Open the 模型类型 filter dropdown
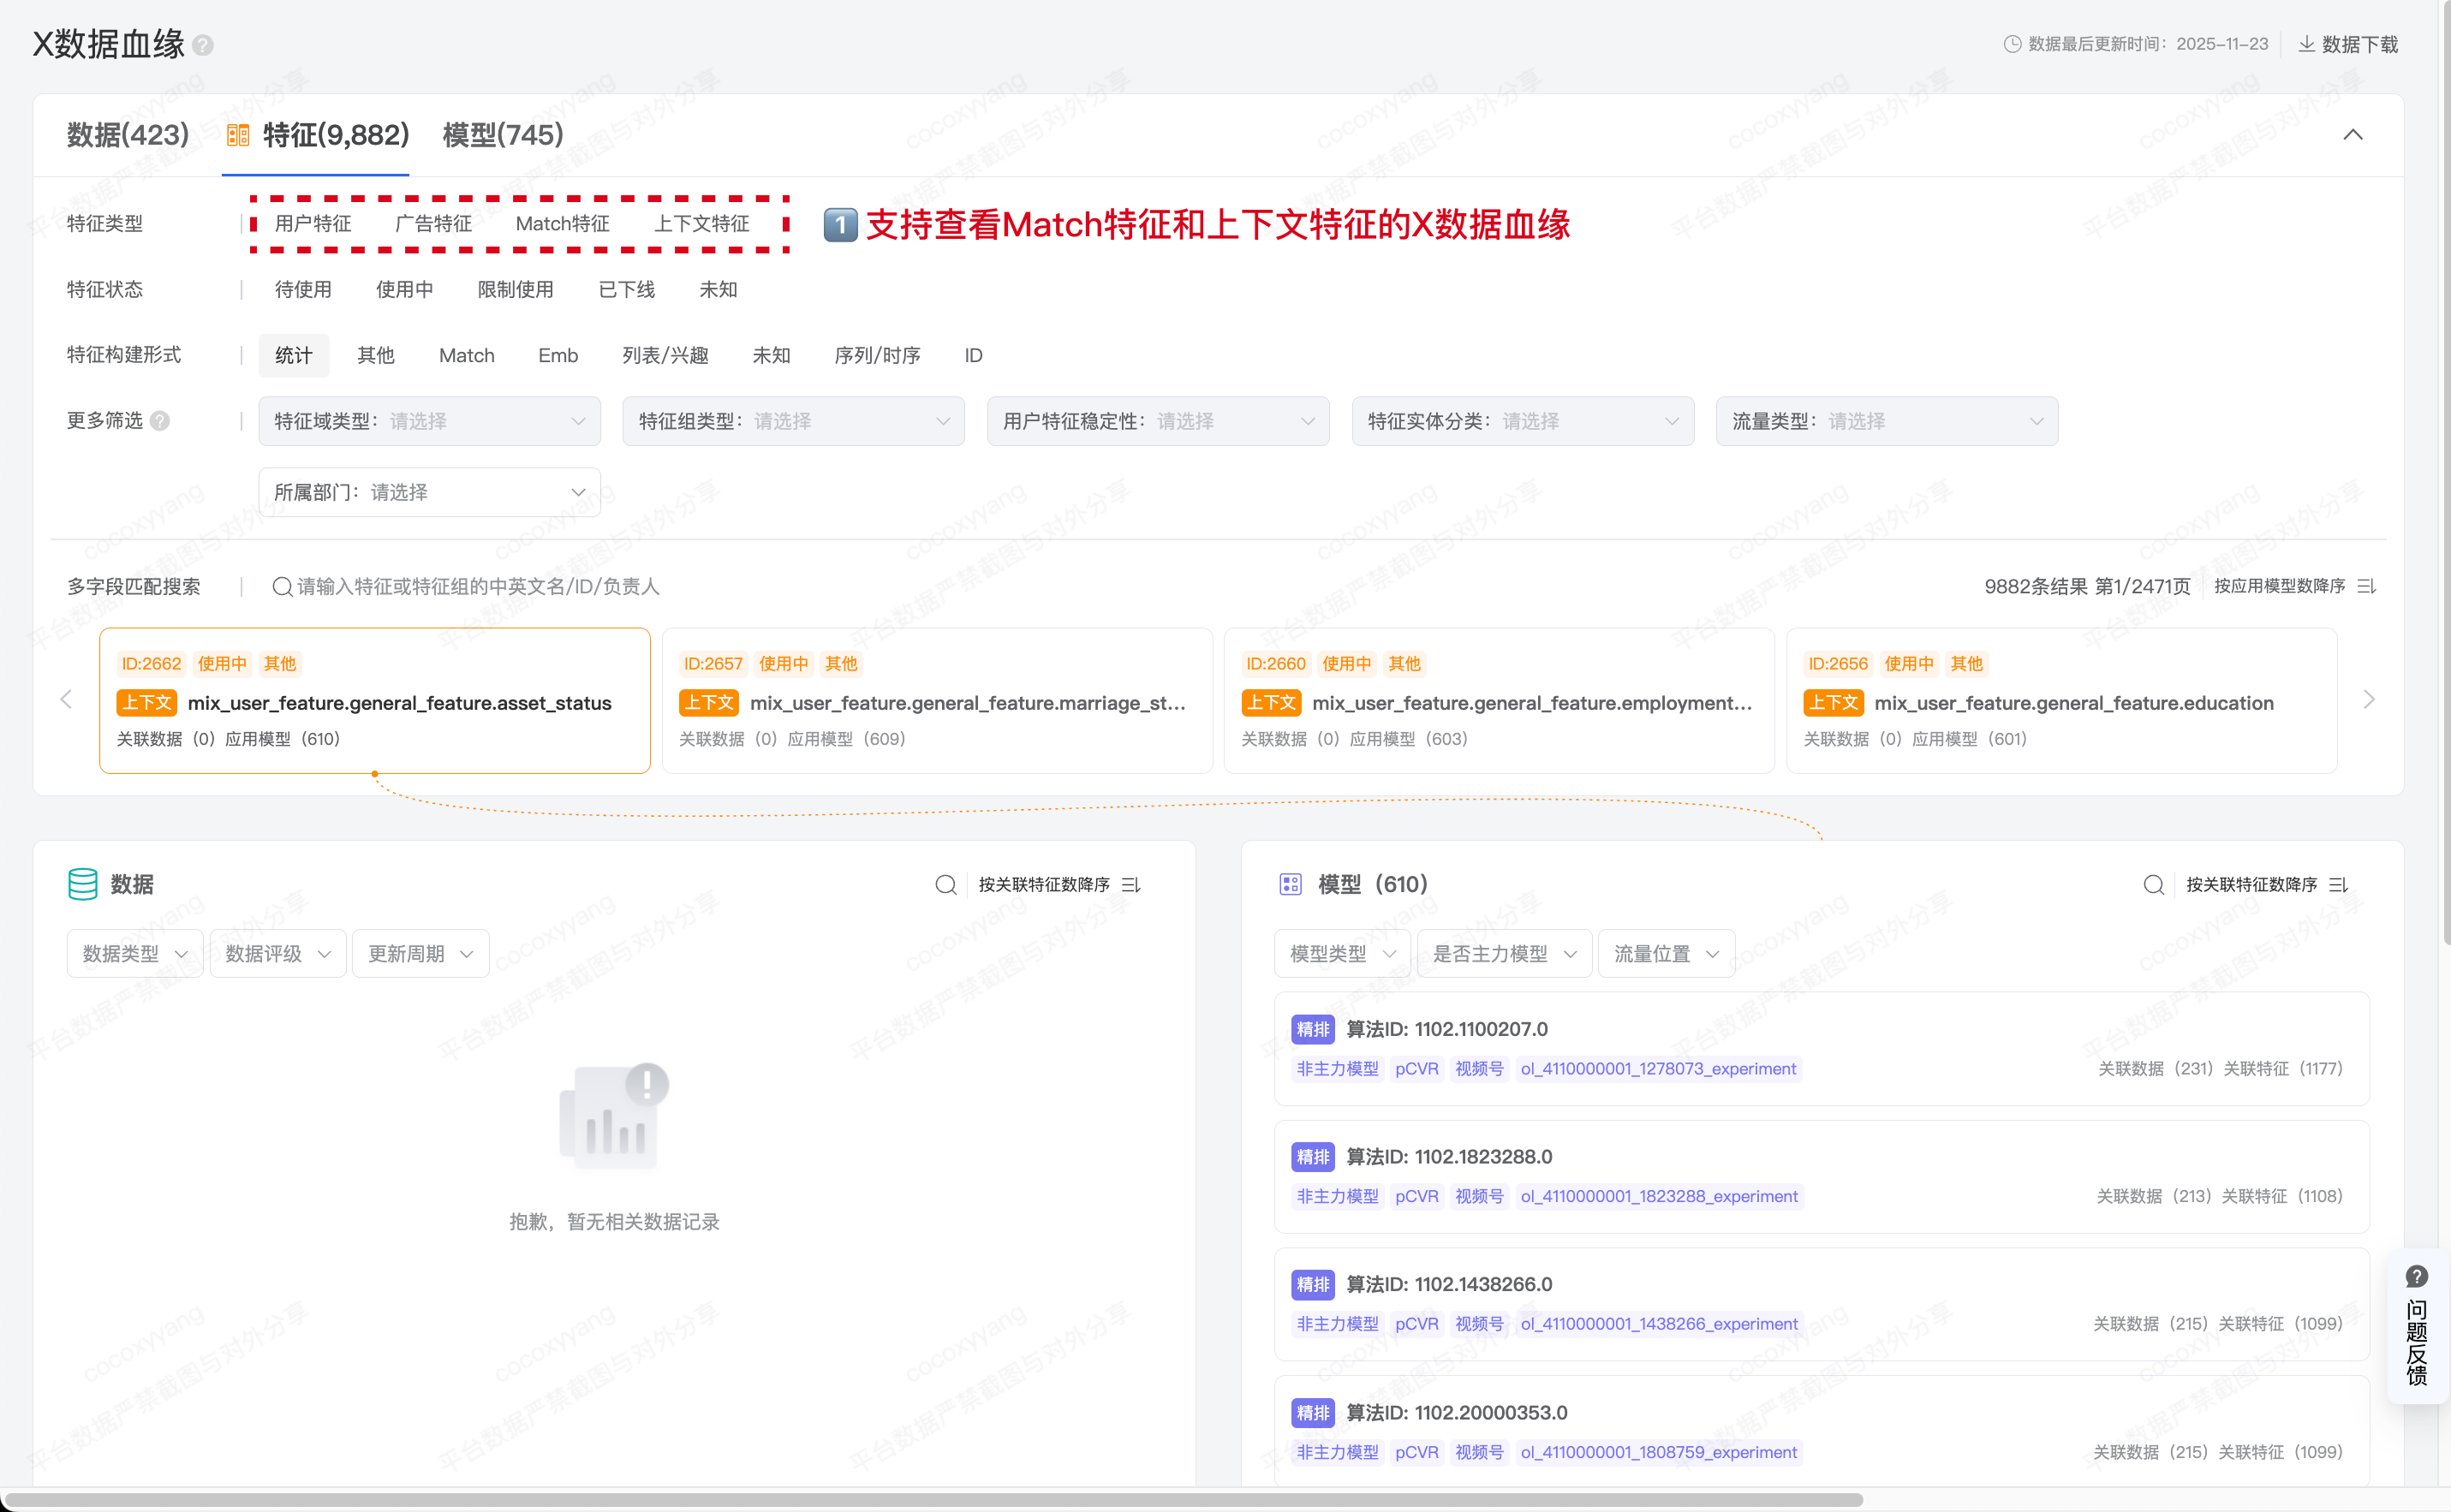This screenshot has width=2451, height=1512. 1341,954
